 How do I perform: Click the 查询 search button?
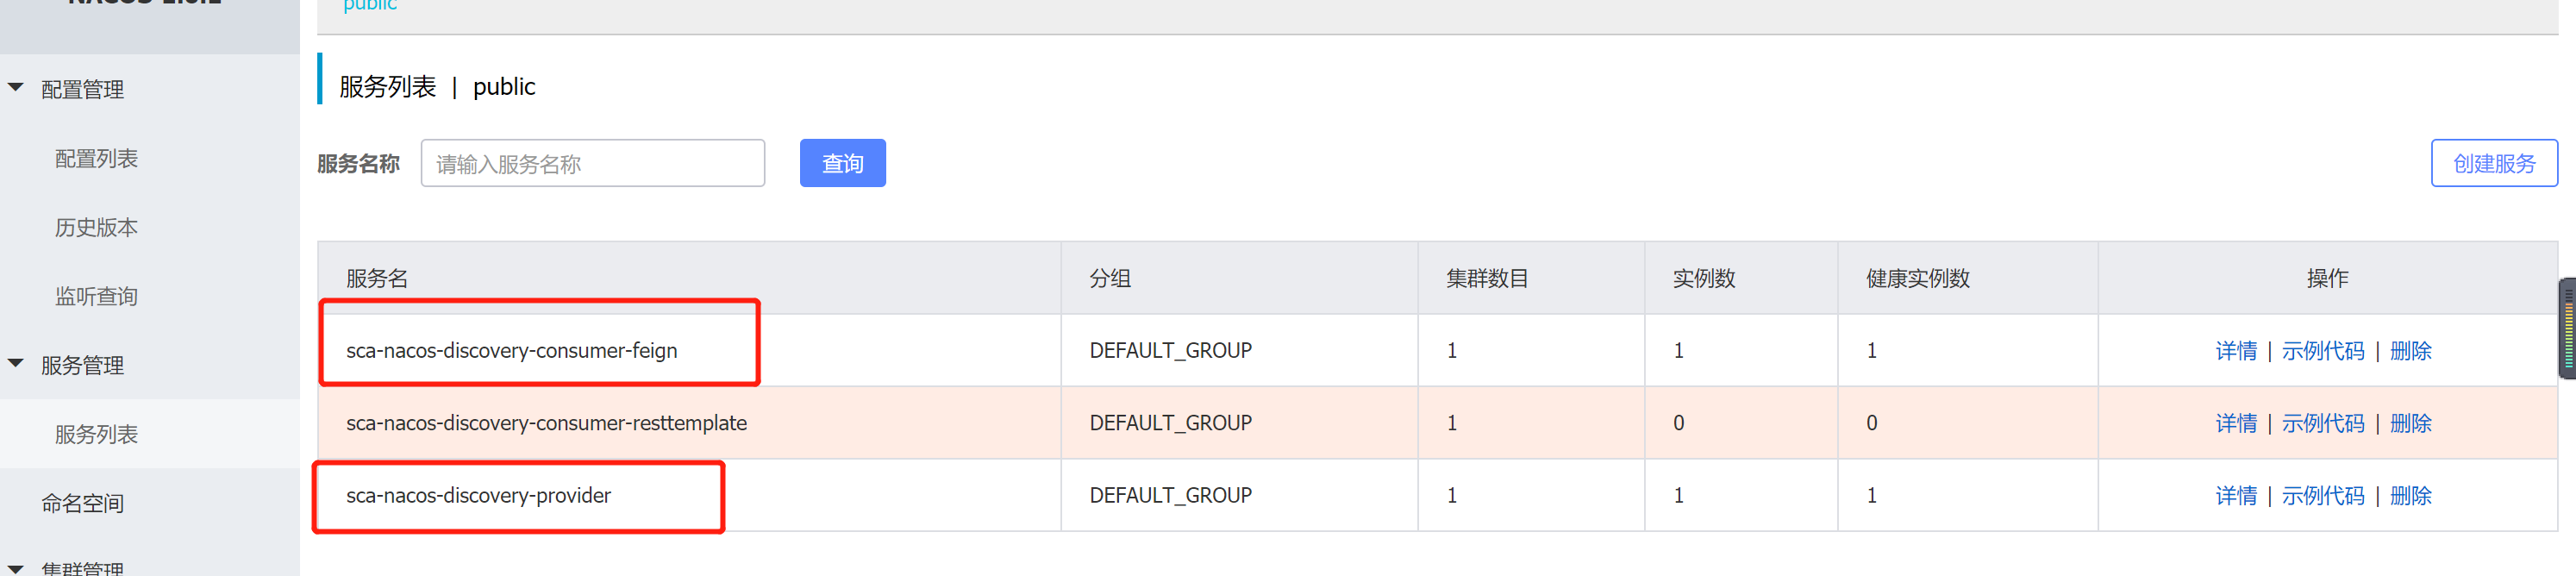(842, 162)
